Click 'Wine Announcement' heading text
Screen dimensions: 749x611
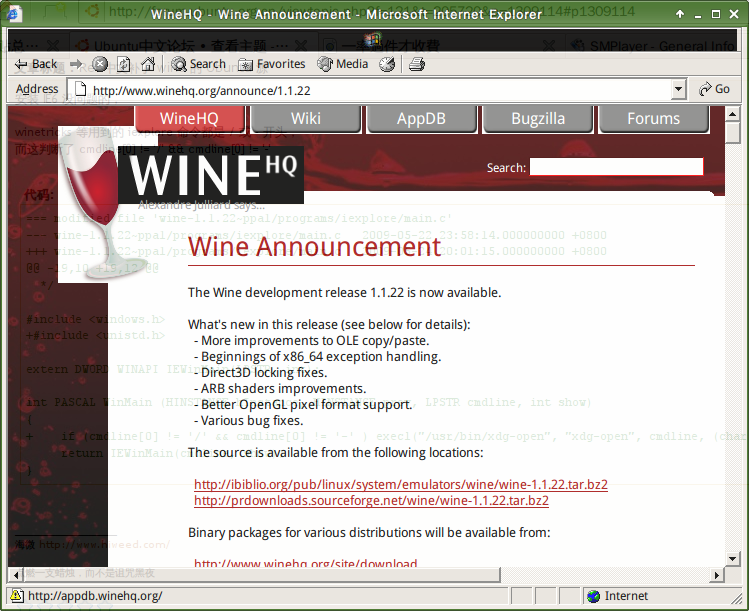tap(314, 247)
